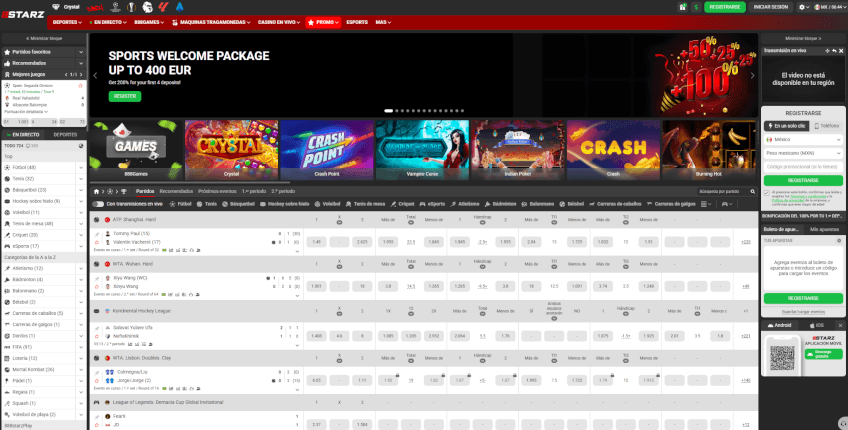
Task: Open the currency dropdown Peso mexicano (MXN)
Action: (803, 153)
